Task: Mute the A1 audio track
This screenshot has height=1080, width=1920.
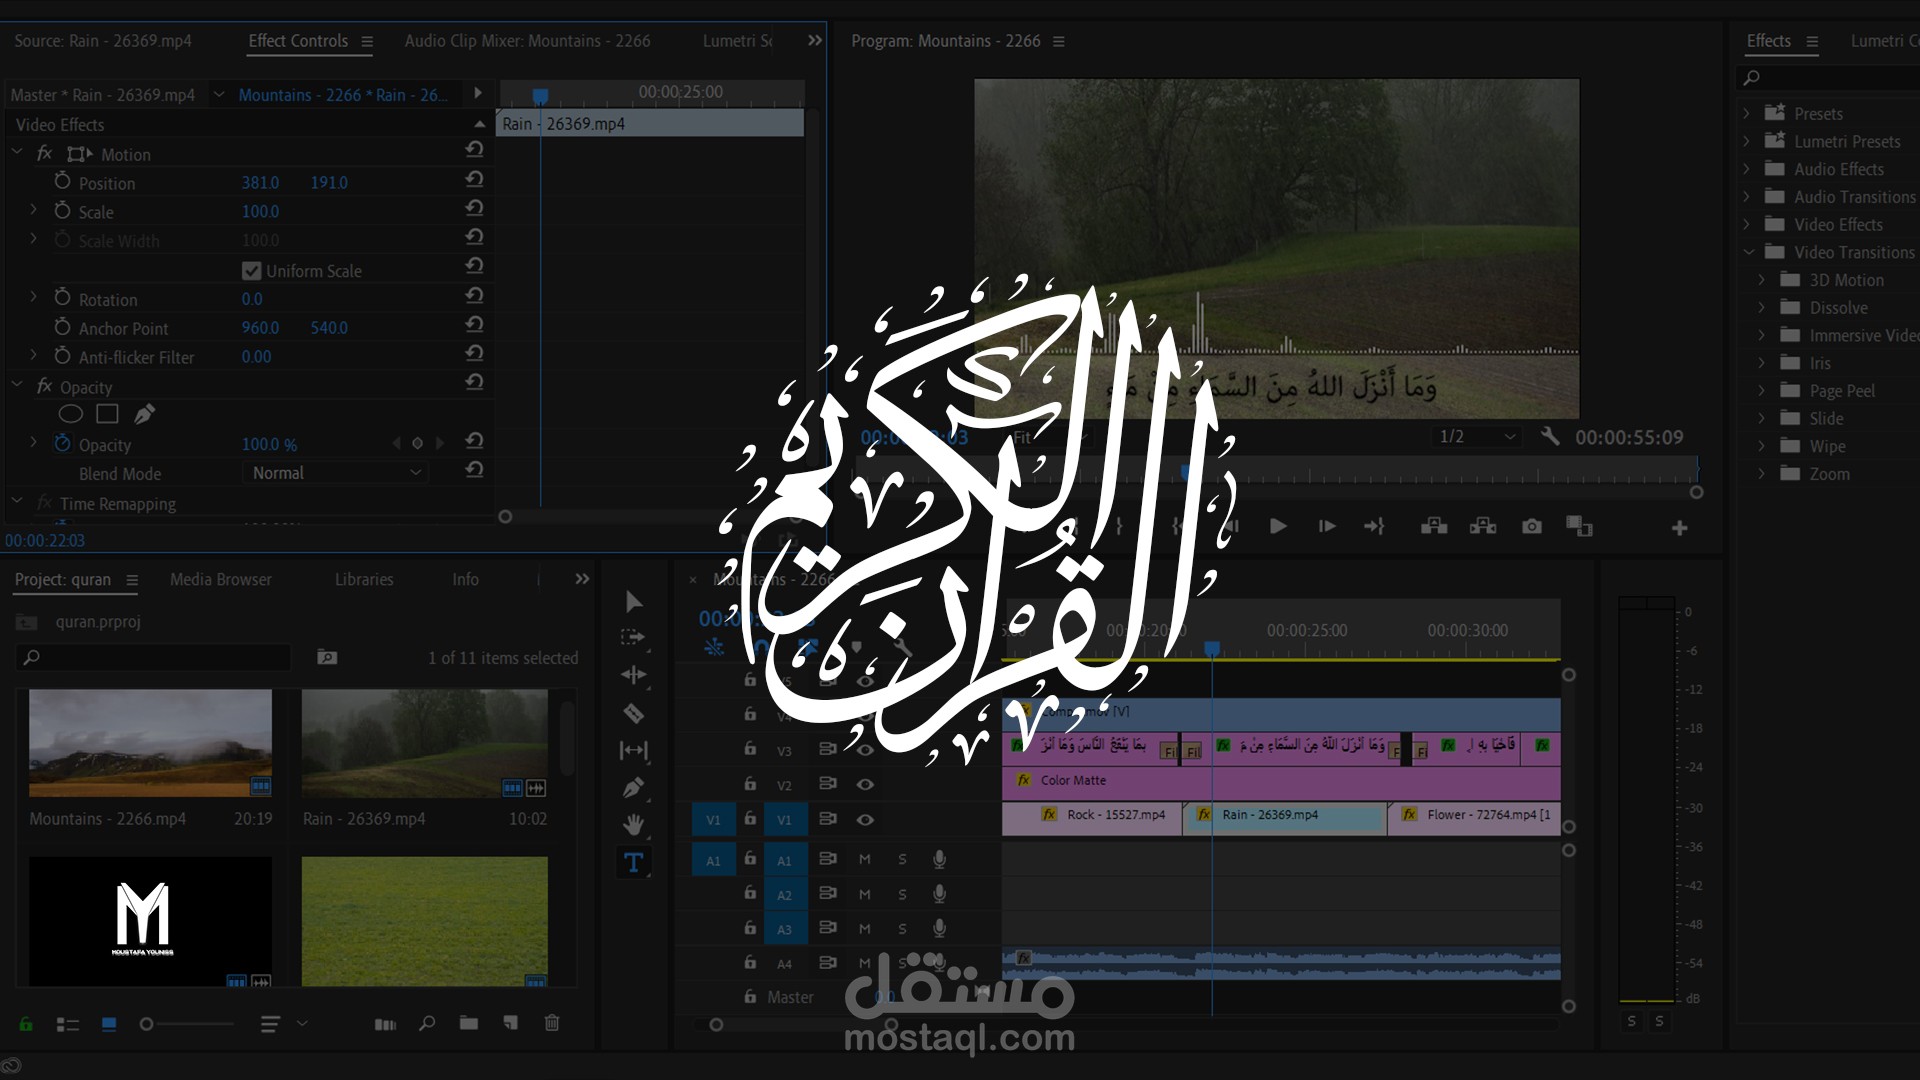Action: pyautogui.click(x=864, y=859)
